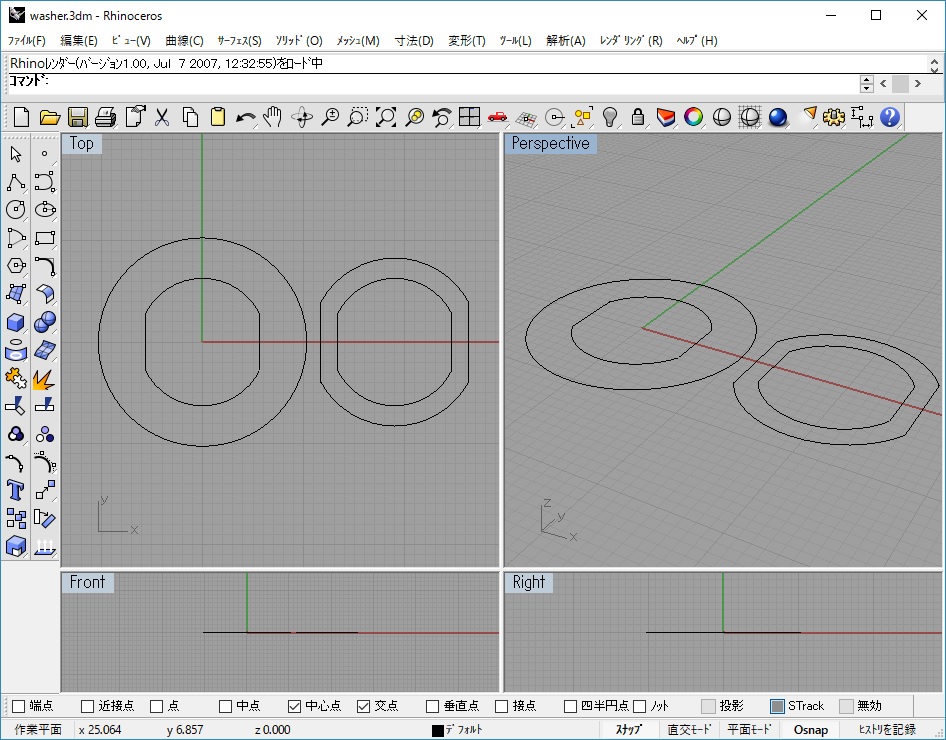Image resolution: width=946 pixels, height=740 pixels.
Task: Uncheck the 中心点 osnap checkbox
Action: point(294,706)
